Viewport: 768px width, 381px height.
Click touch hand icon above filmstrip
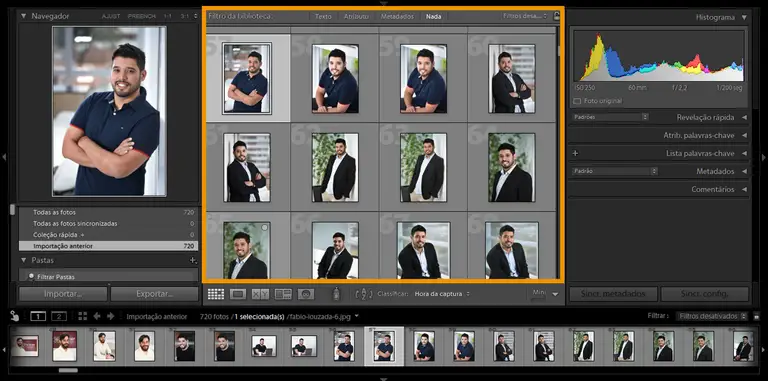click(14, 316)
